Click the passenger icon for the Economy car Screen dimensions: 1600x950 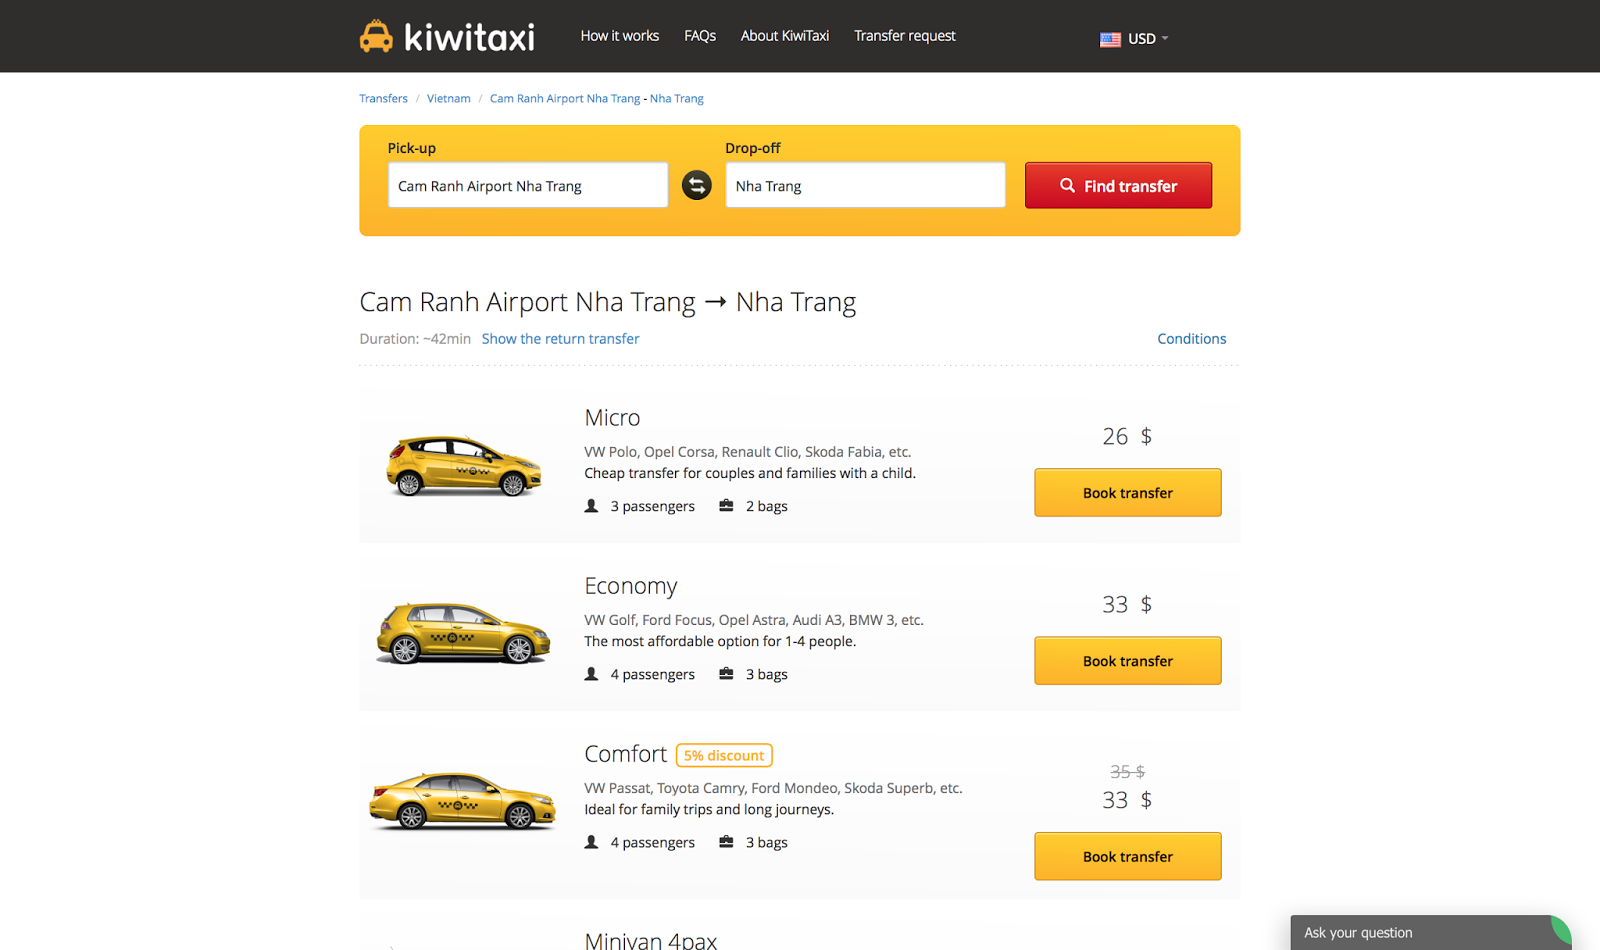coord(592,673)
